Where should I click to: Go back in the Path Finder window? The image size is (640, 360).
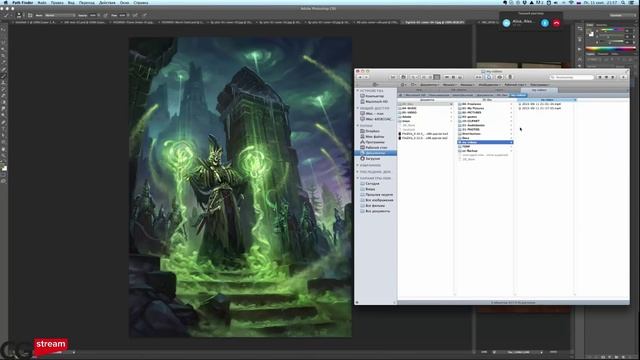(x=360, y=77)
